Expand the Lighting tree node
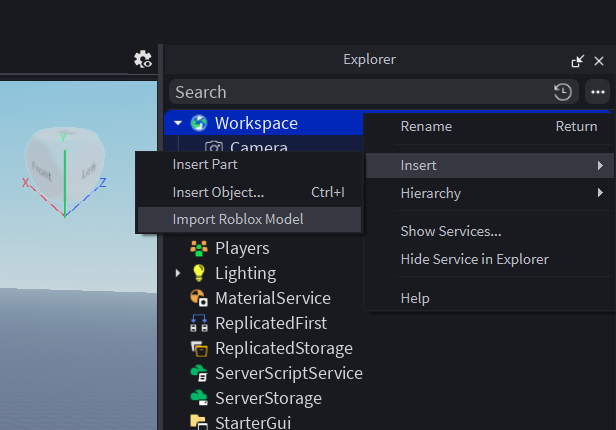The width and height of the screenshot is (616, 430). tap(178, 273)
